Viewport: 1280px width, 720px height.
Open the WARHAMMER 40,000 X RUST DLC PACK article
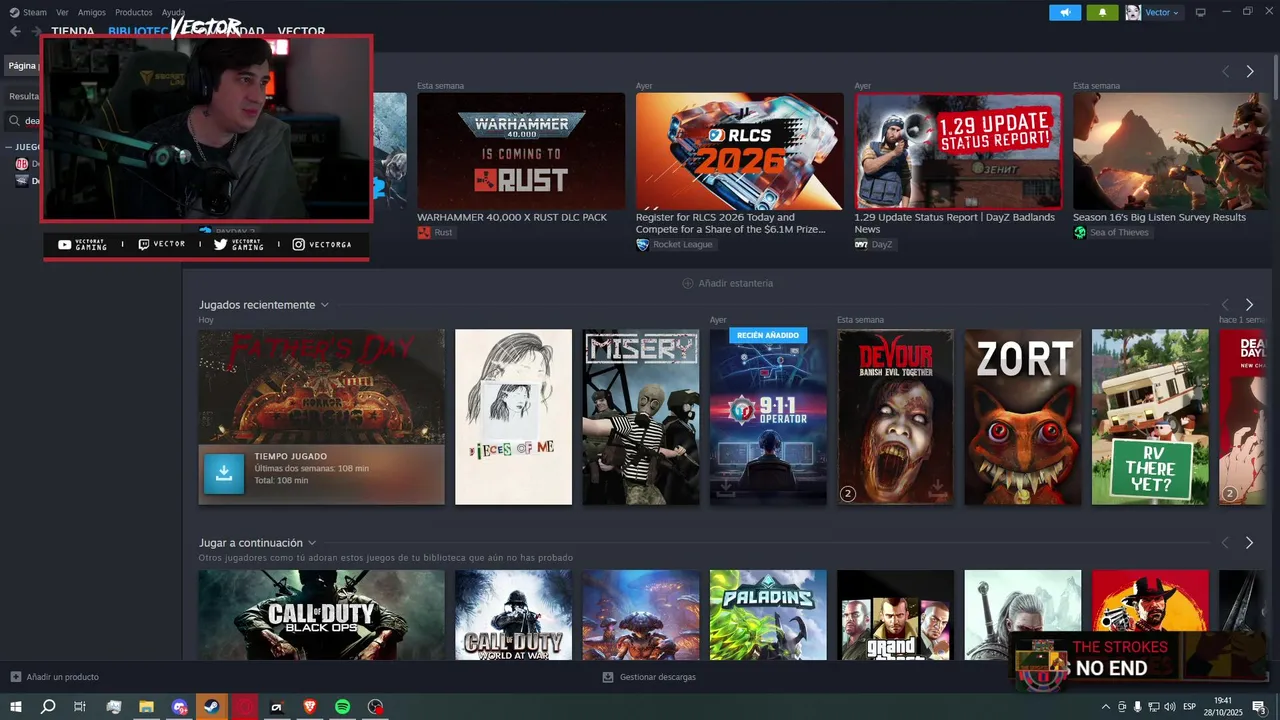[521, 151]
